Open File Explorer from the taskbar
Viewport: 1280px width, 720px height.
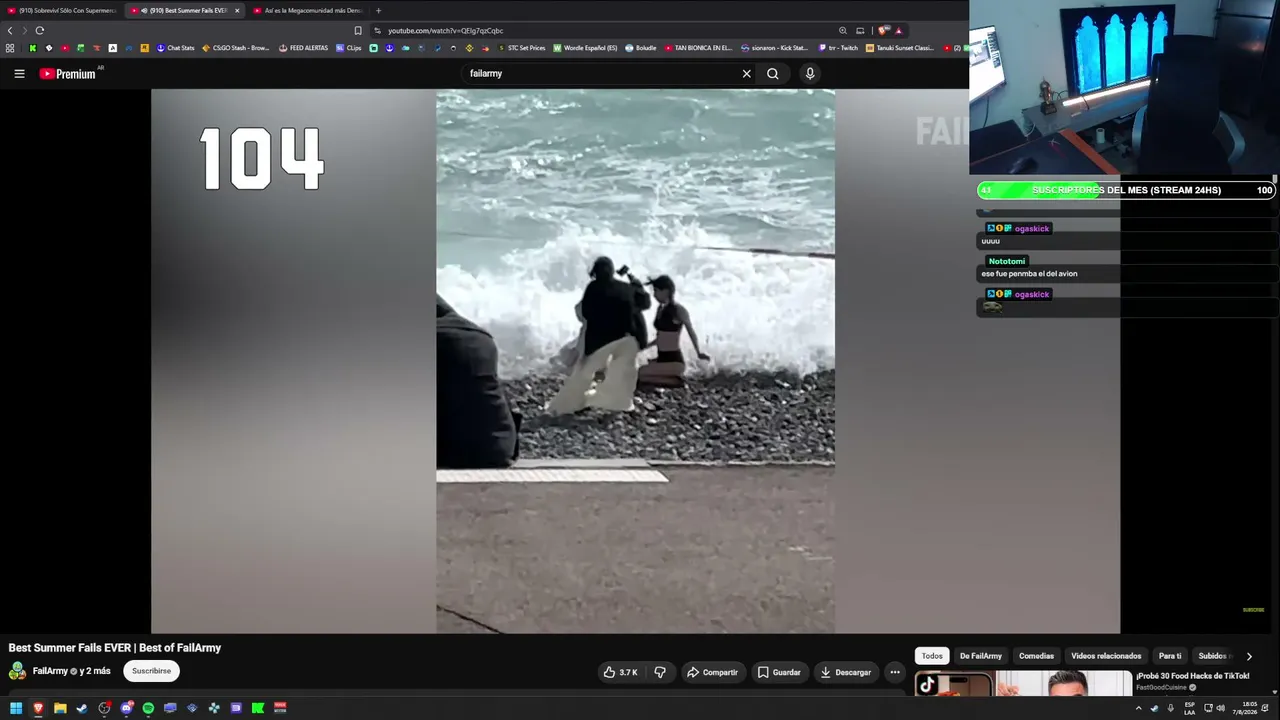coord(60,708)
